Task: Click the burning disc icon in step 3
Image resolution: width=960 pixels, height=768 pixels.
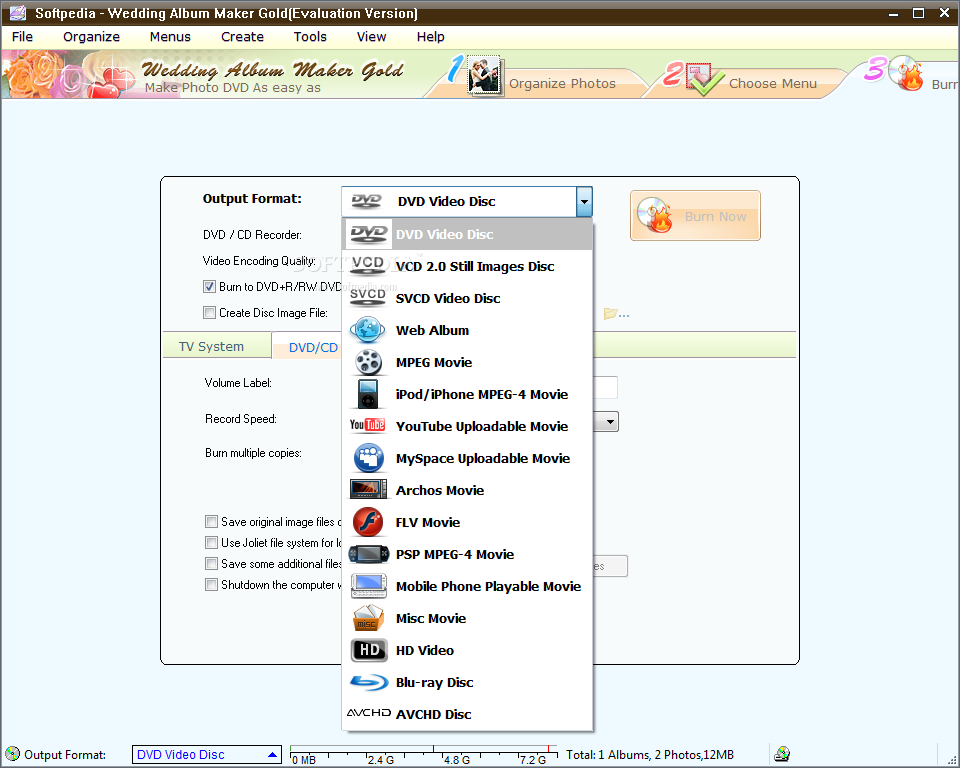Action: (905, 73)
